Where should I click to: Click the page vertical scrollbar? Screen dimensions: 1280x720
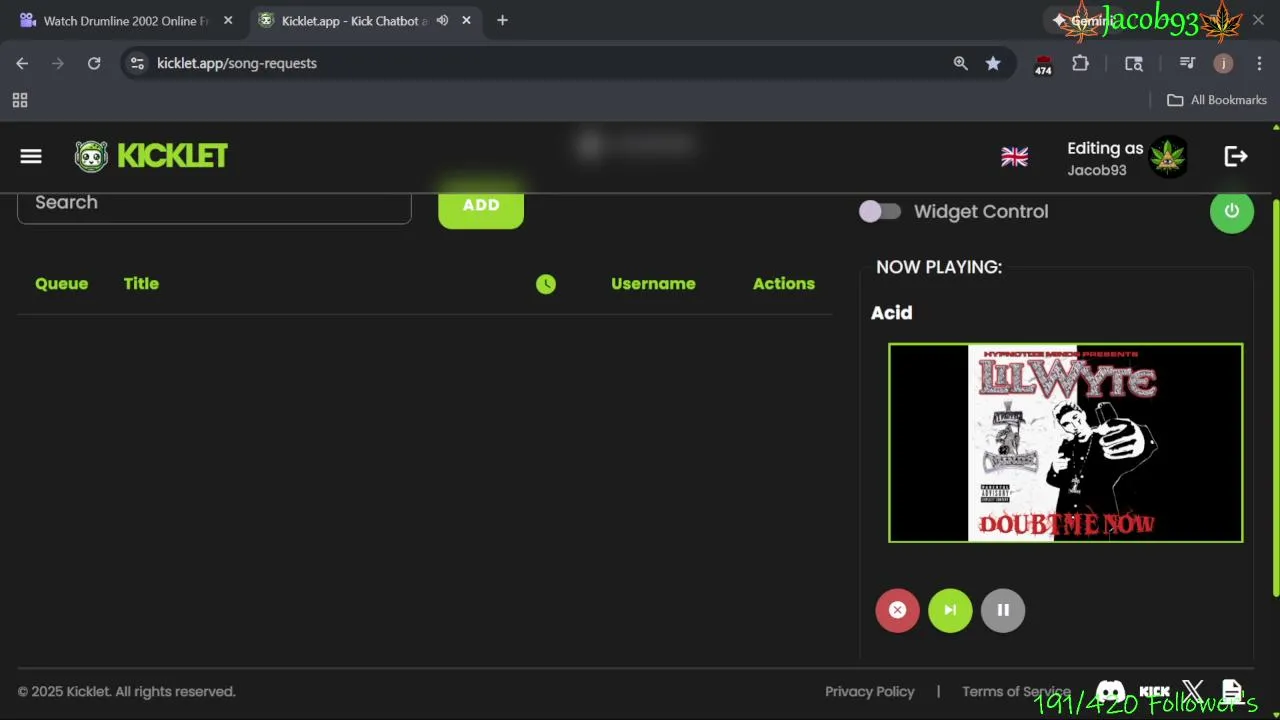(x=1275, y=400)
